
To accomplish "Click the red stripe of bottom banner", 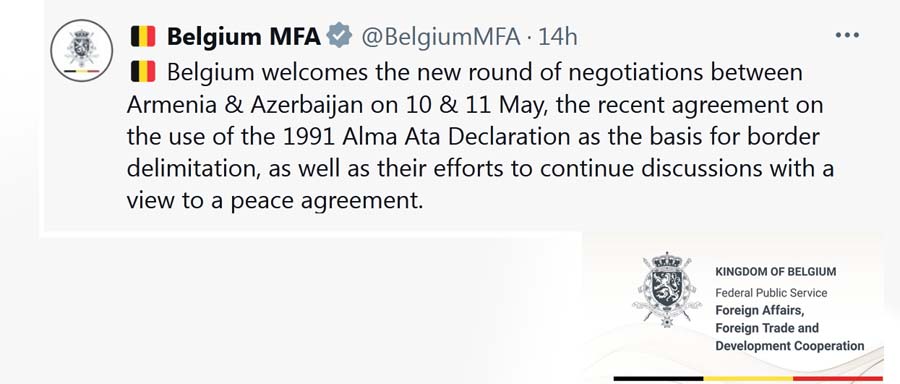I will tap(838, 379).
